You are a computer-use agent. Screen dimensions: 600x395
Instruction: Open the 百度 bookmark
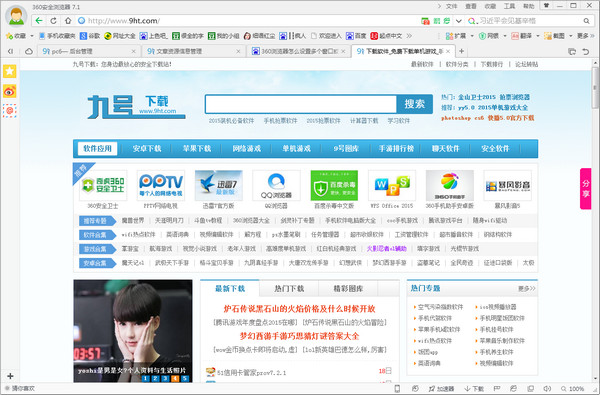356,36
